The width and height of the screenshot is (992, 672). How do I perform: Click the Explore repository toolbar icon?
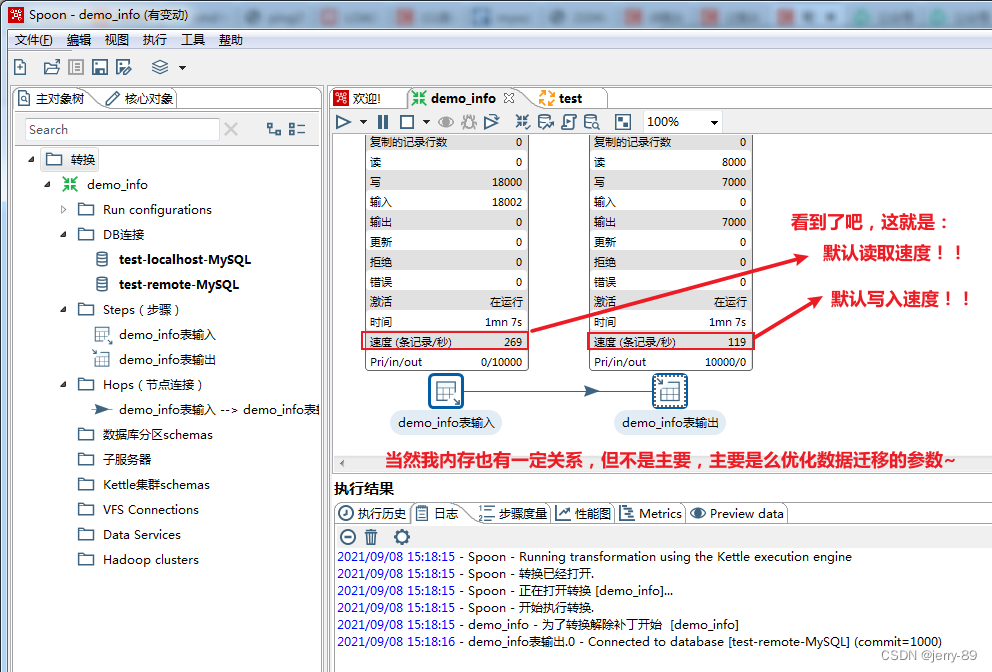tap(76, 67)
